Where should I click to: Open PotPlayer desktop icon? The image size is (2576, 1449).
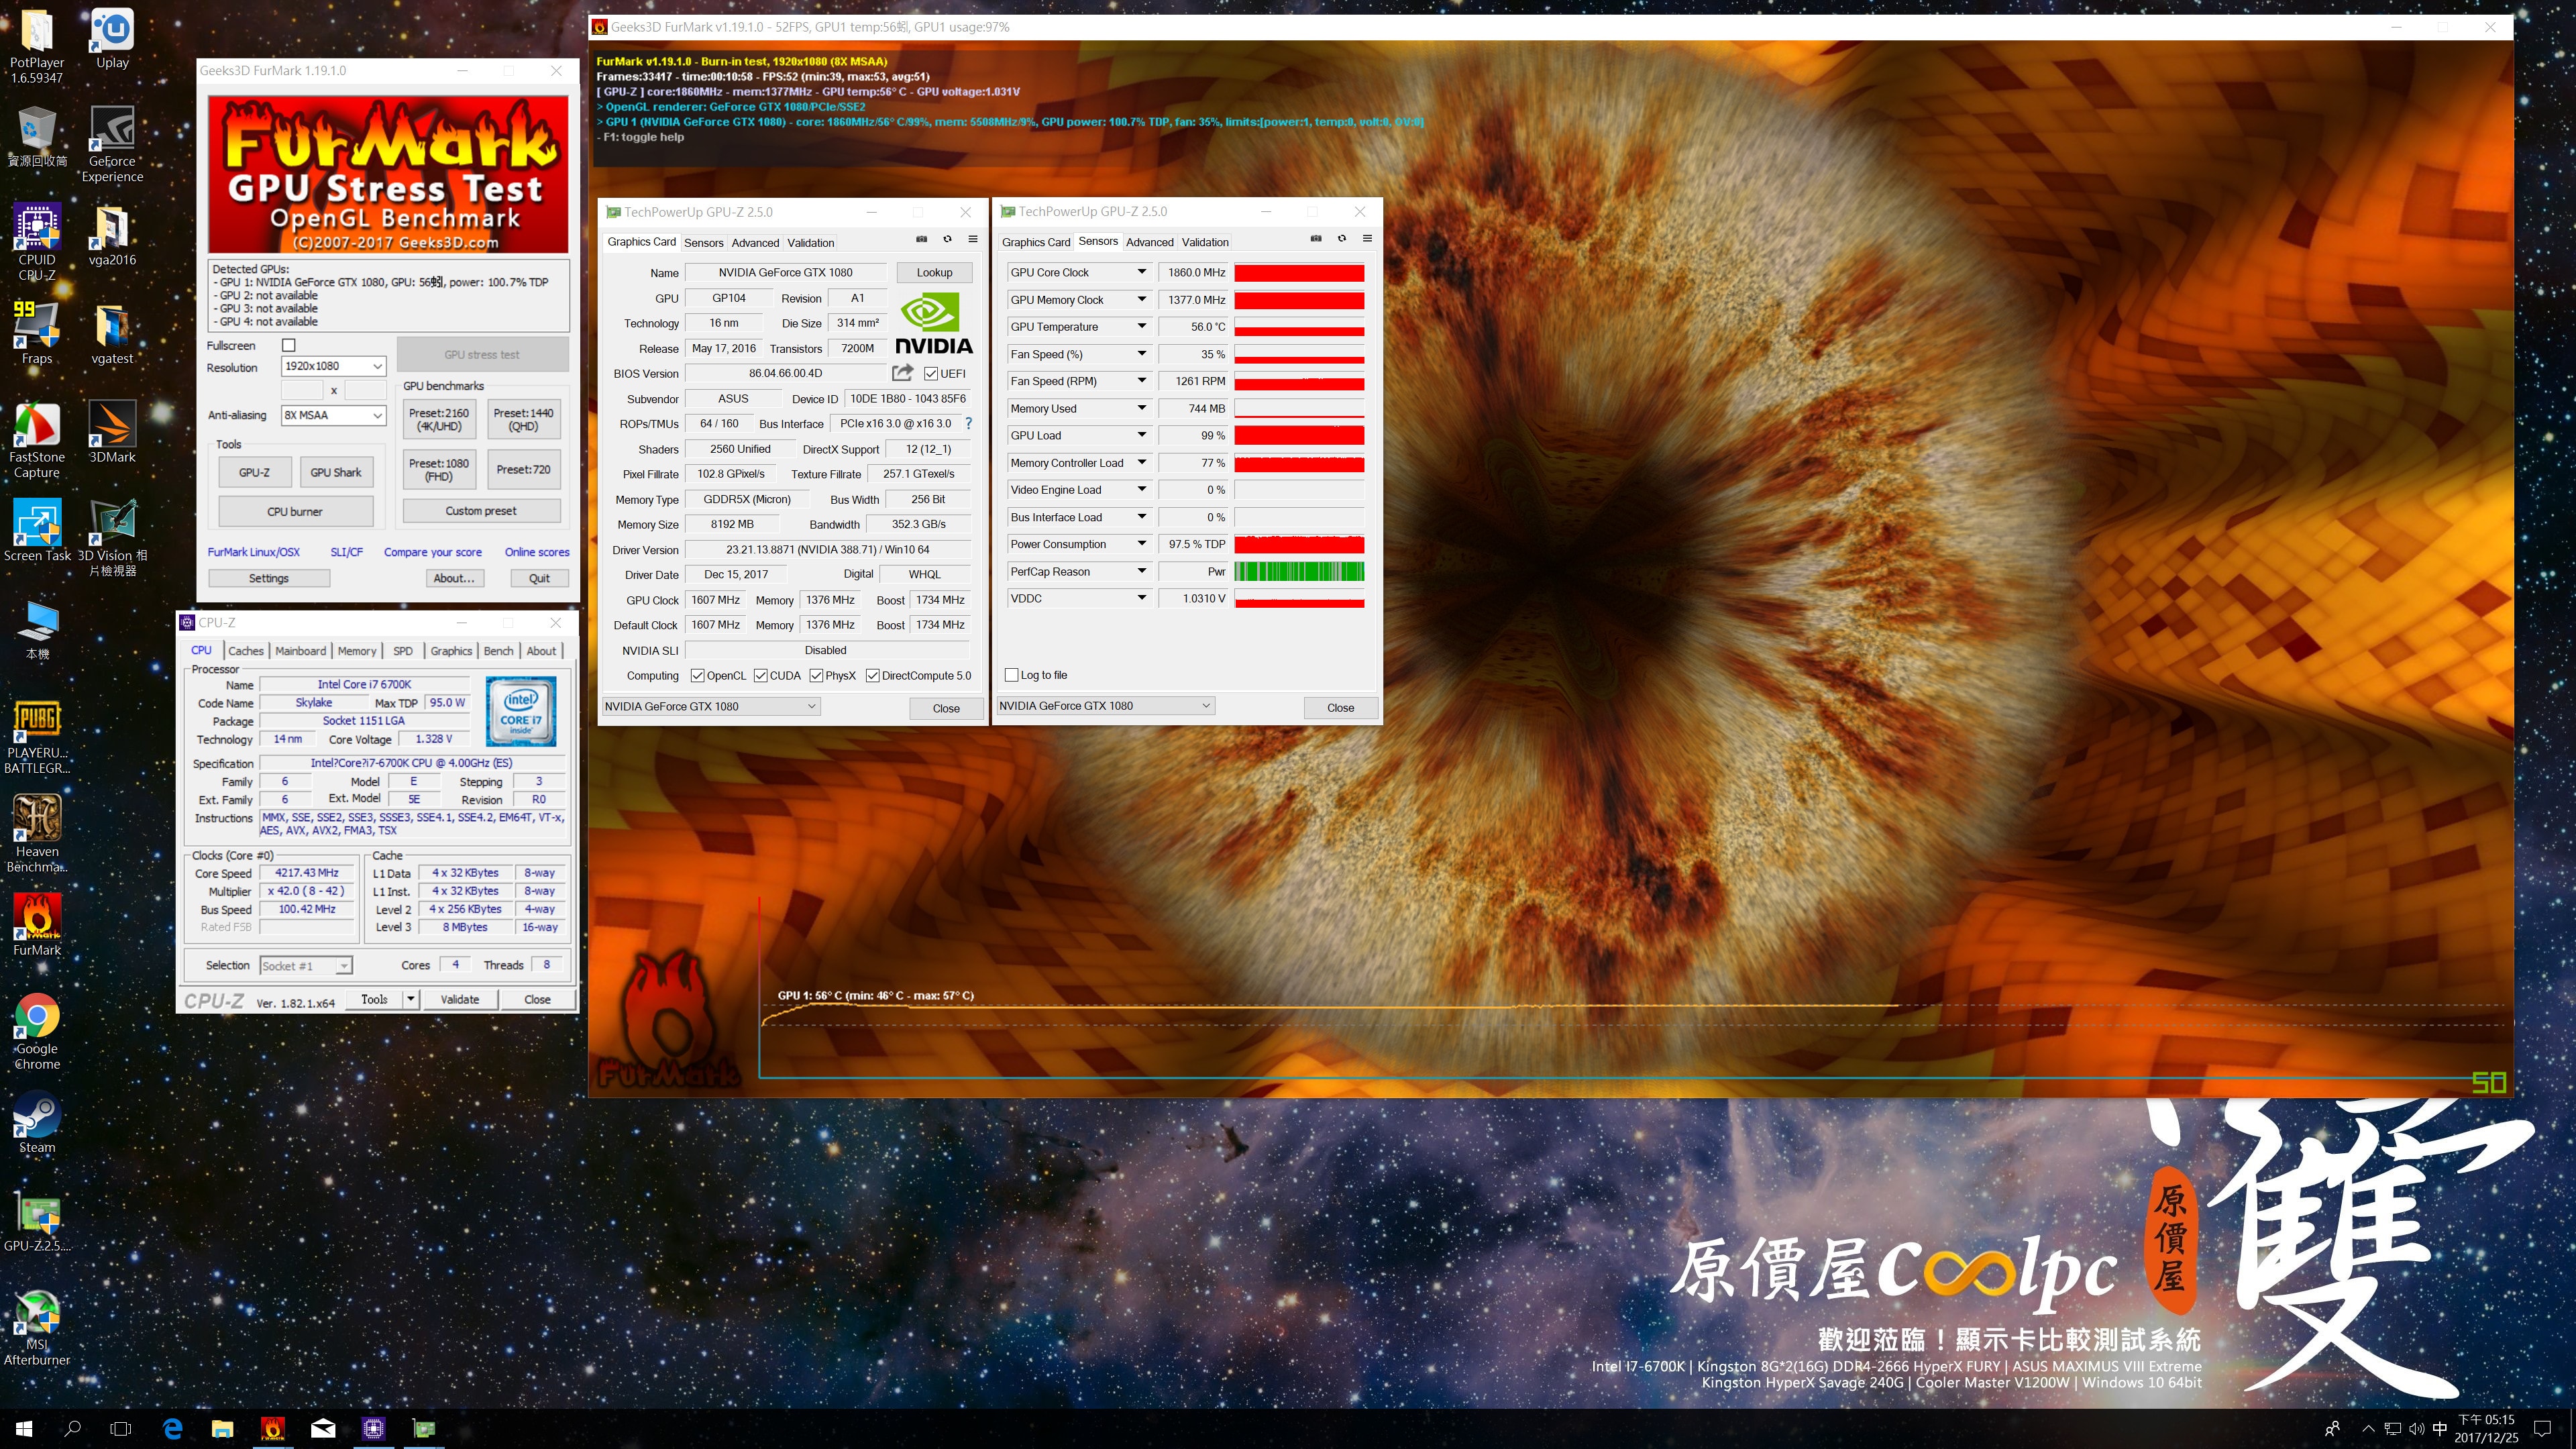[x=37, y=46]
